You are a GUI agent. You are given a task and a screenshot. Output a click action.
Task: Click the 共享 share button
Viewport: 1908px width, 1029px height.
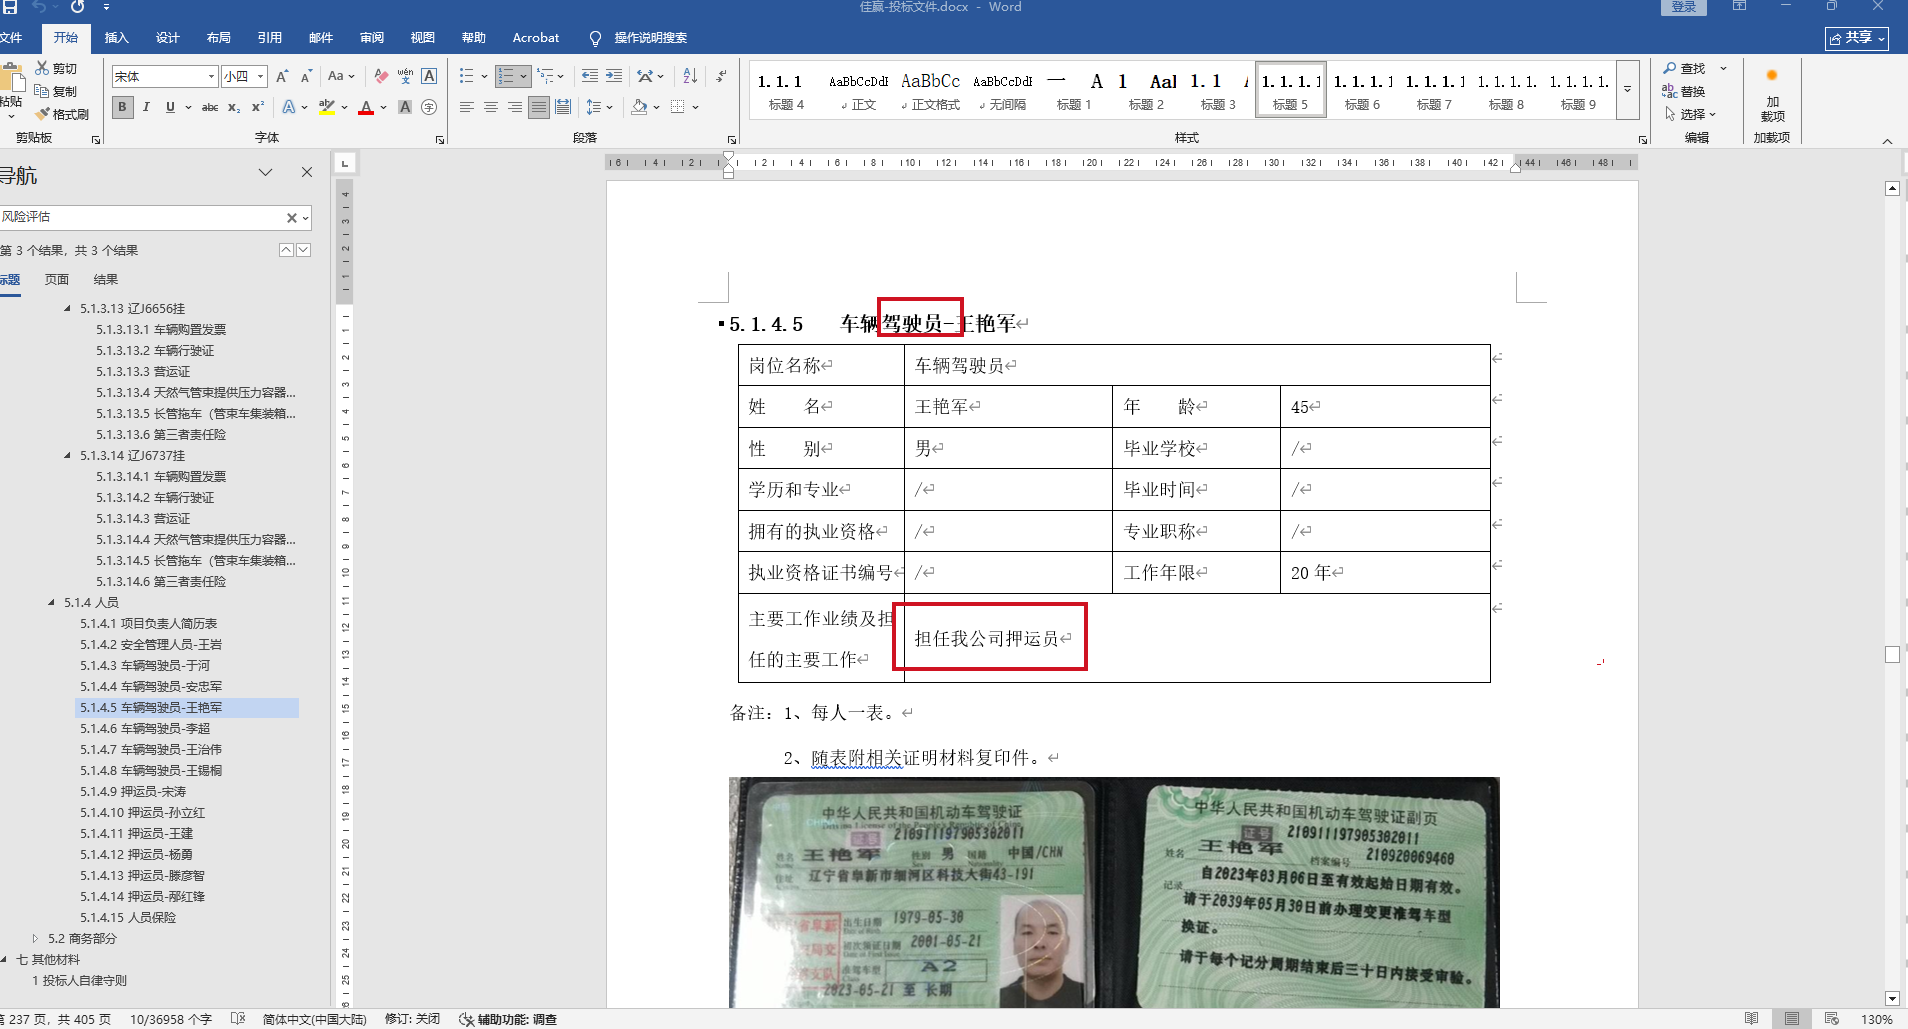point(1857,38)
